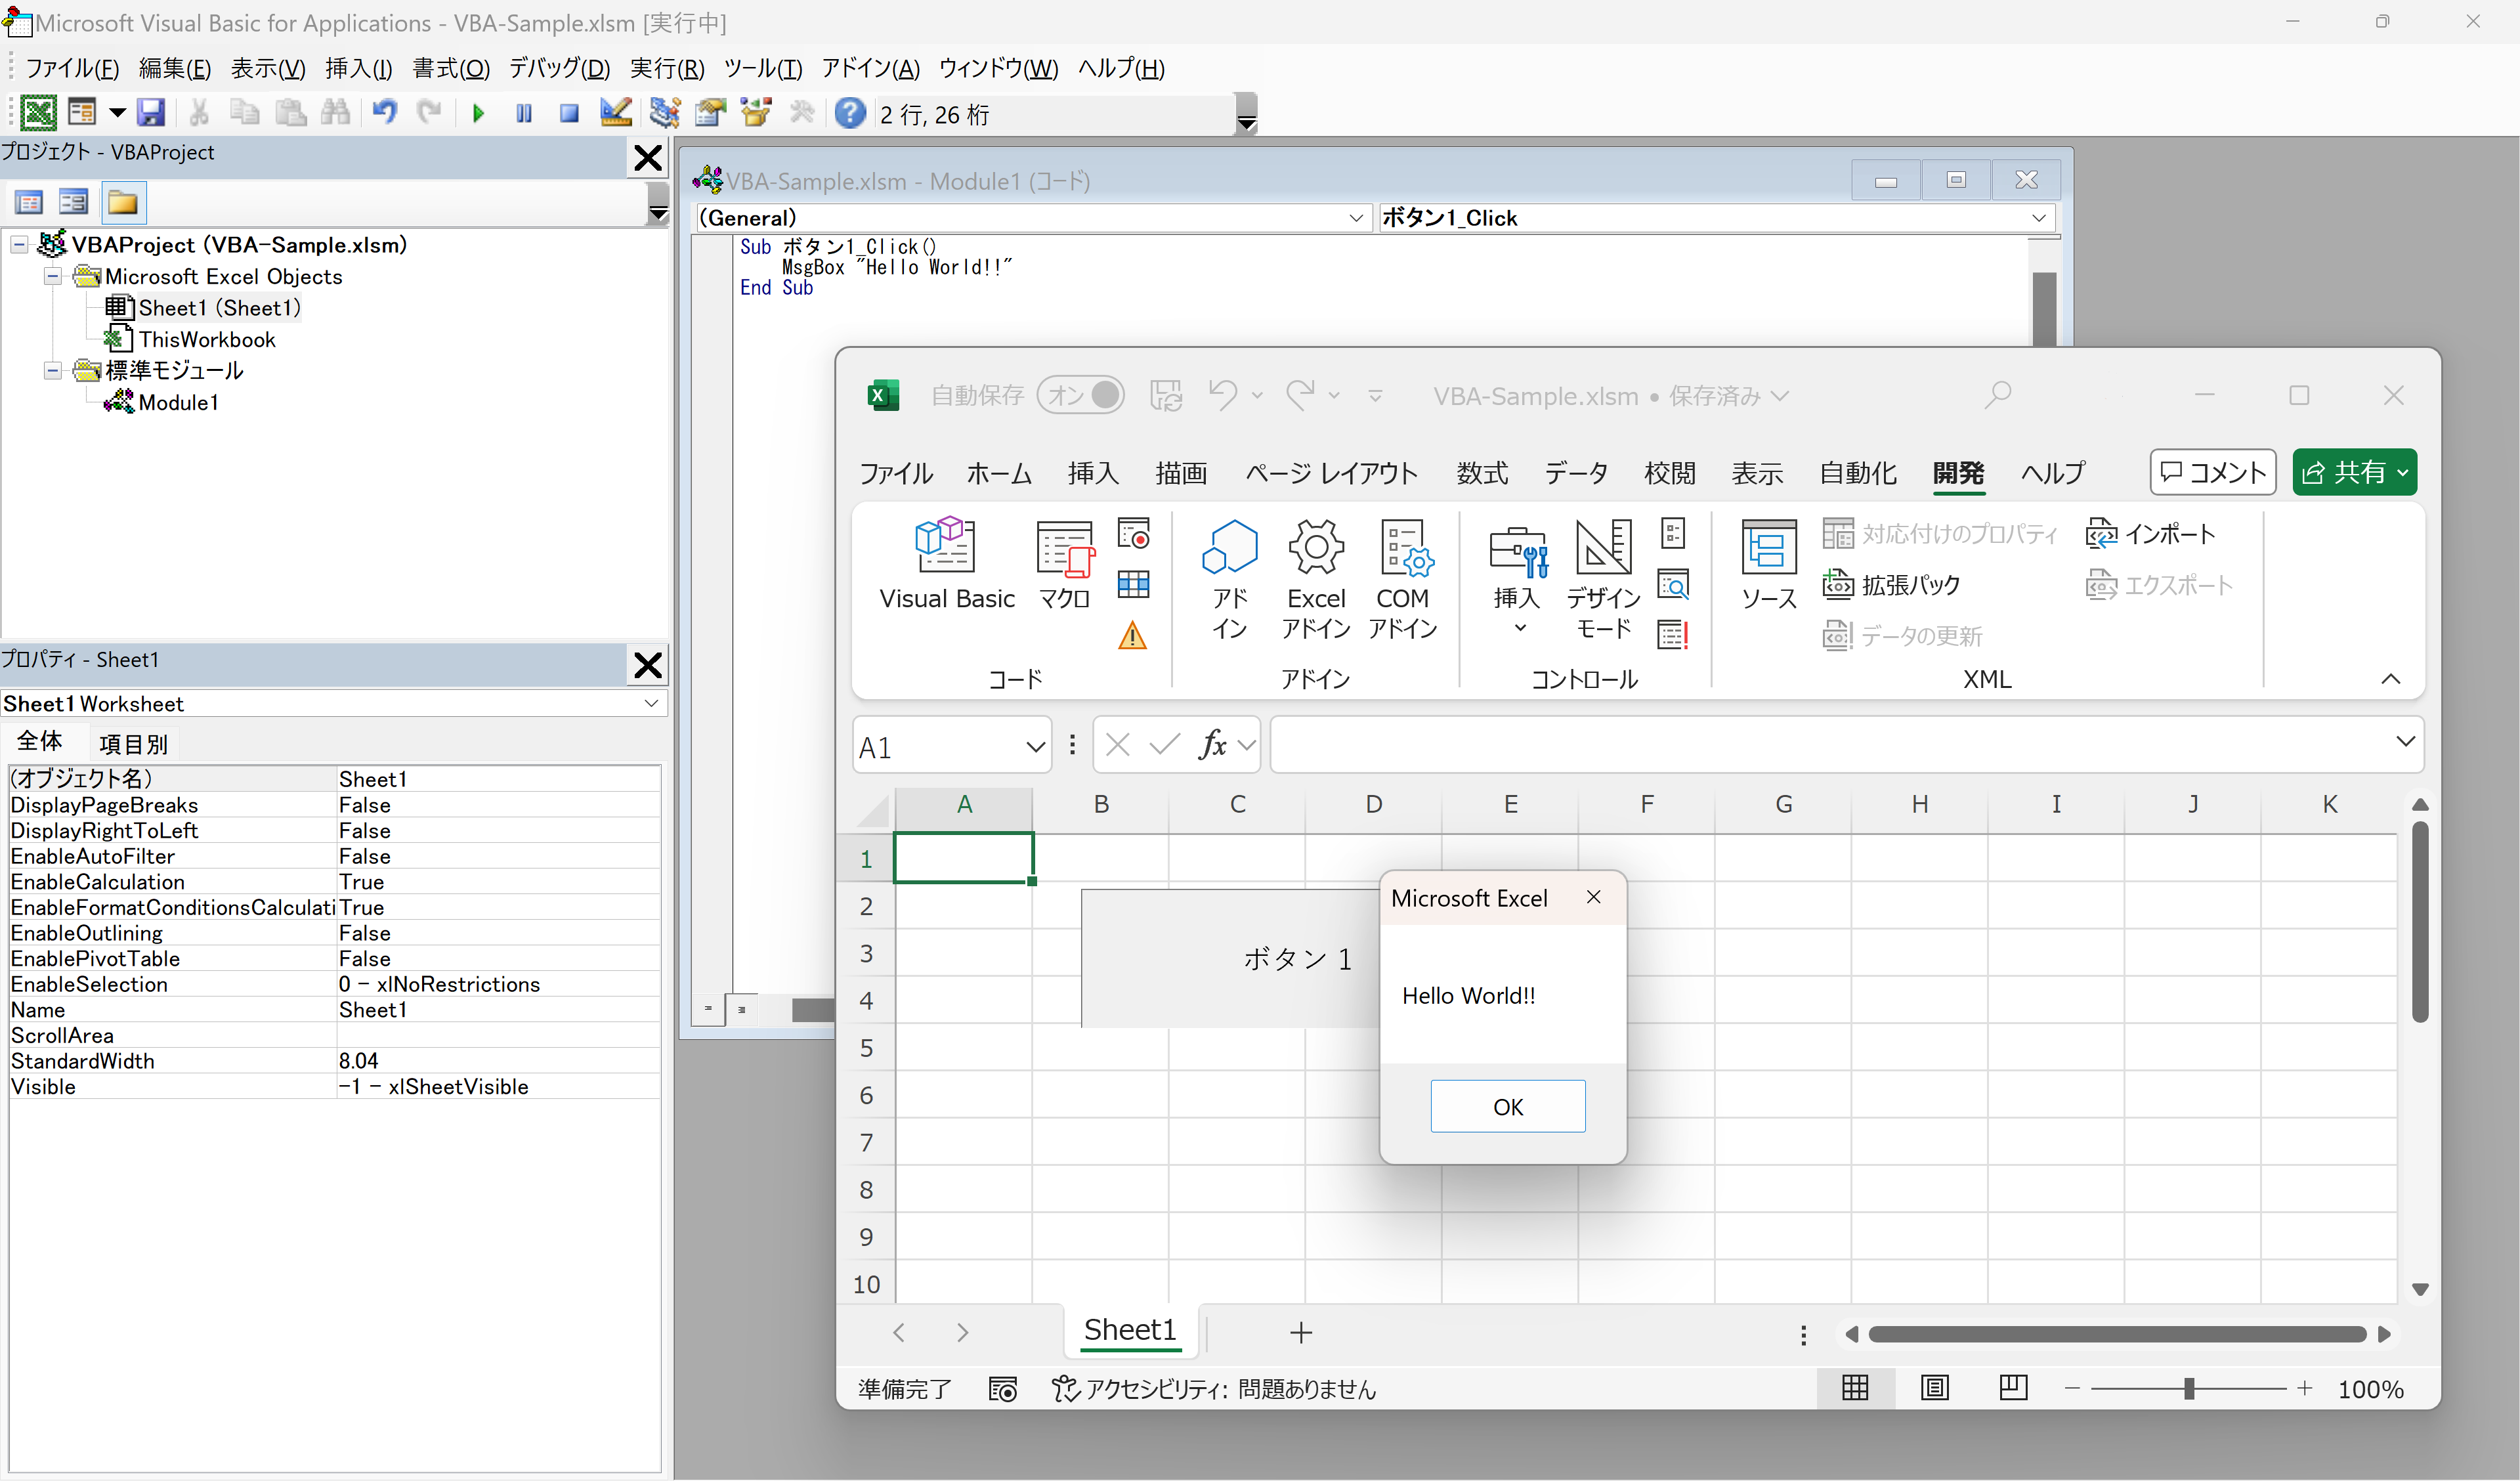Open the 共有 button dropdown
2520x1481 pixels.
click(2403, 472)
